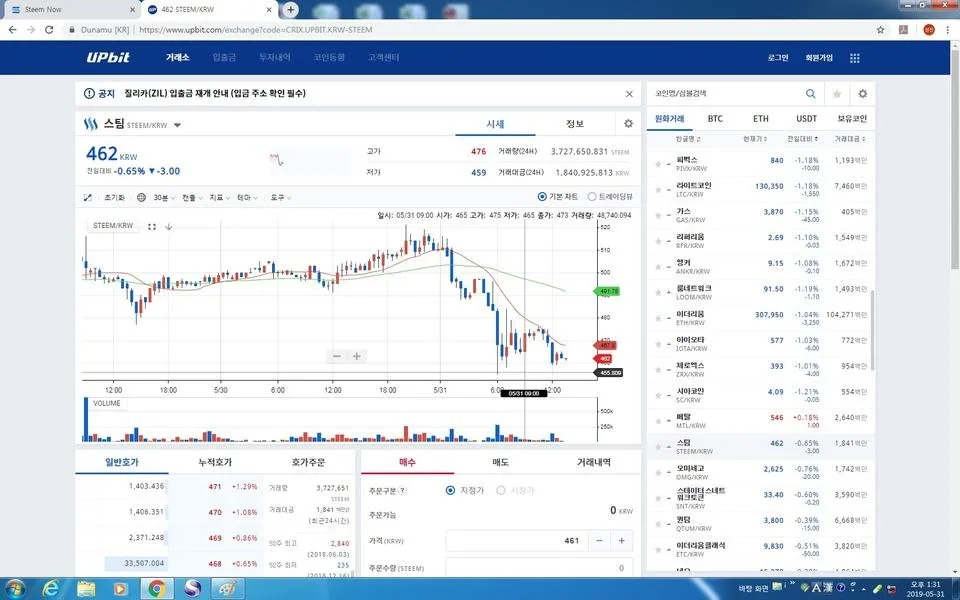
Task: Click 회원가입 in the header
Action: (819, 58)
